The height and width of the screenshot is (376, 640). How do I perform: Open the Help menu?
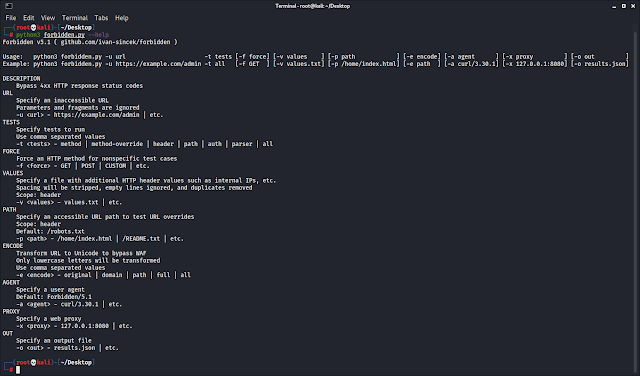pos(122,18)
